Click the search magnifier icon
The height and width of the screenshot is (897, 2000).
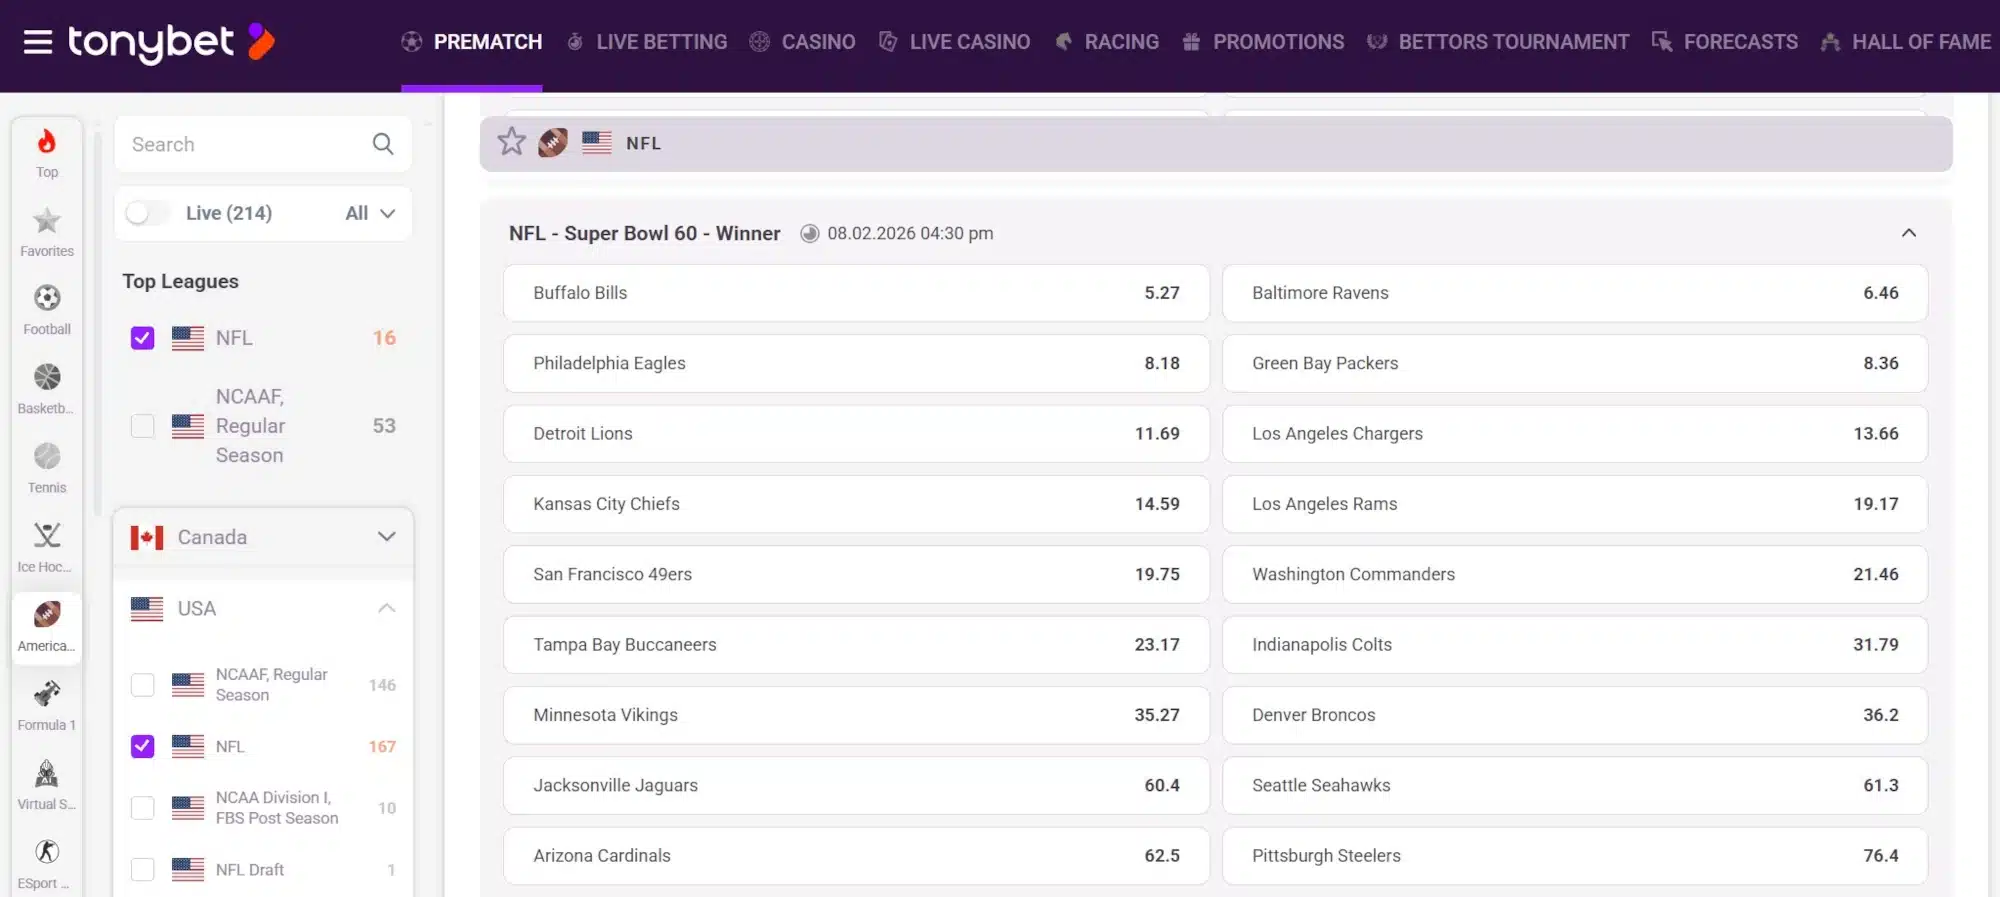click(383, 144)
